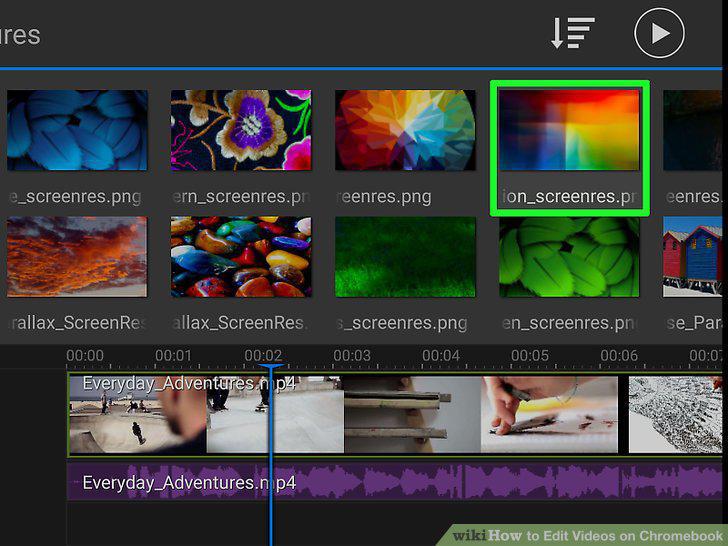Click the 'ion_screenres.pn' file name
The image size is (728, 546).
(570, 197)
